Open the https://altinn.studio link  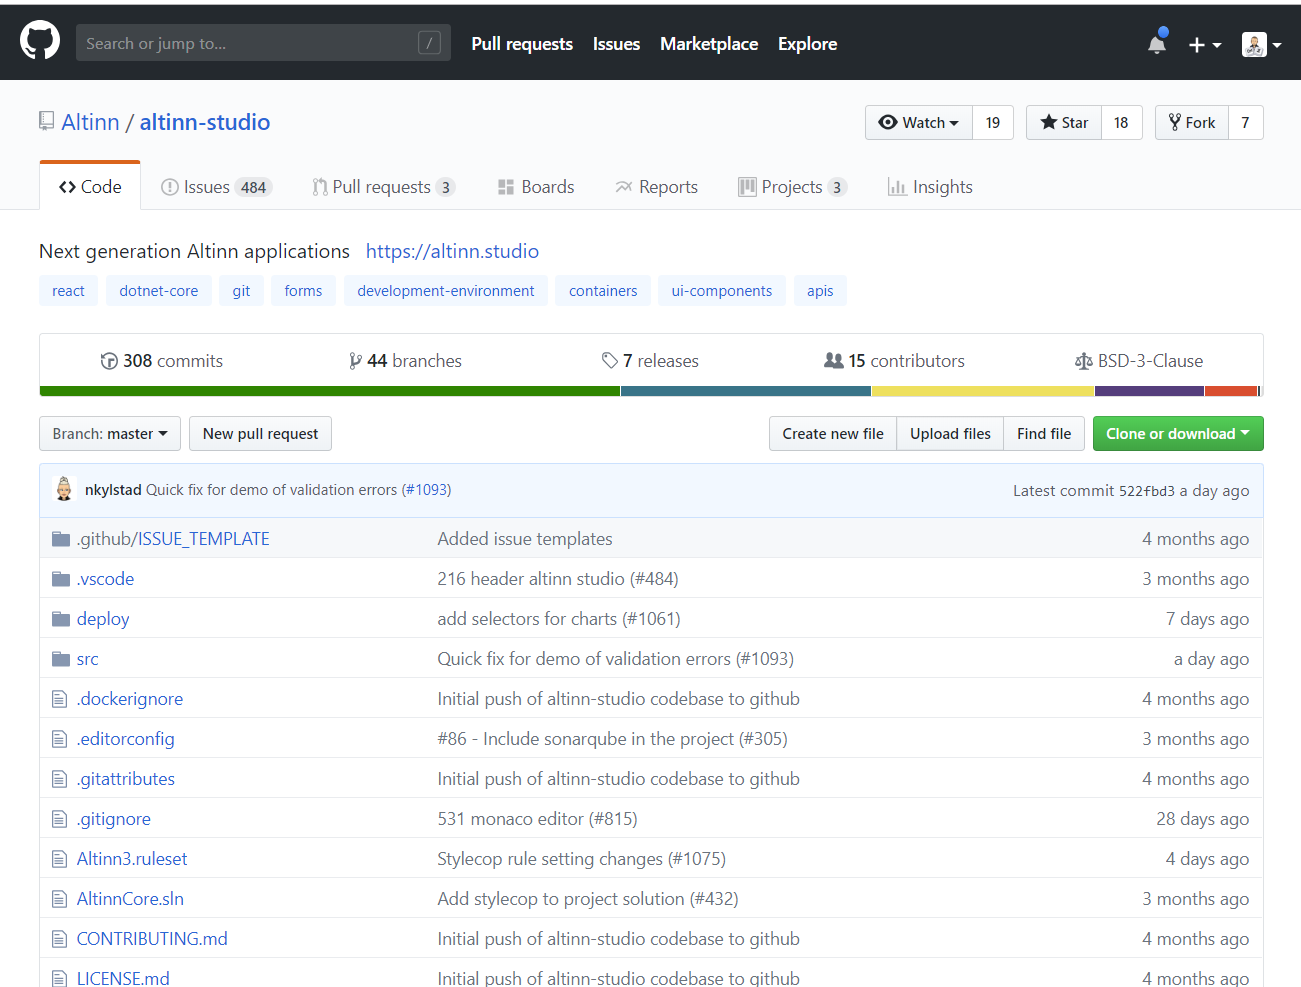[452, 251]
